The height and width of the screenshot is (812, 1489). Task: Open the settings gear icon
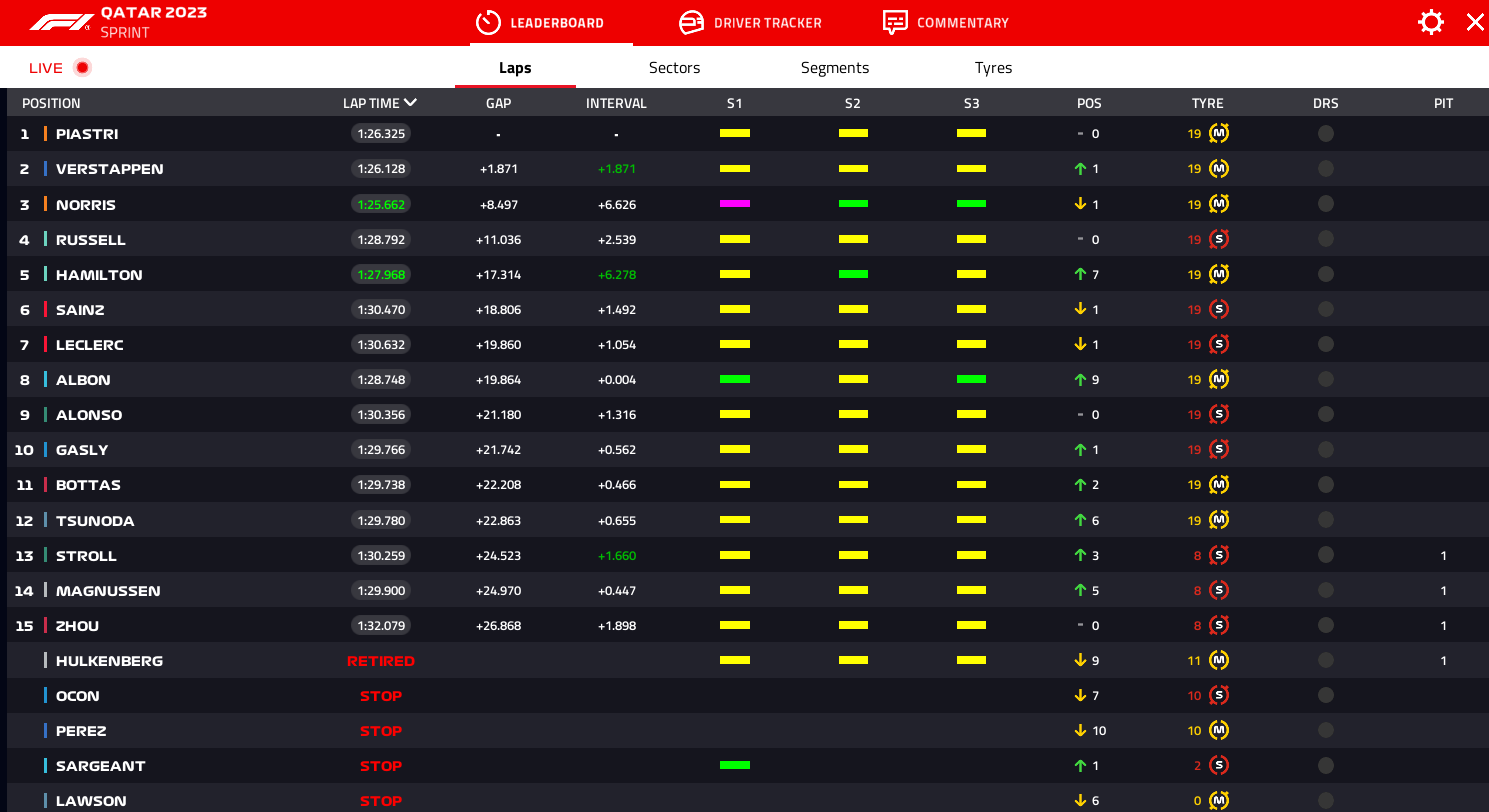[x=1431, y=22]
